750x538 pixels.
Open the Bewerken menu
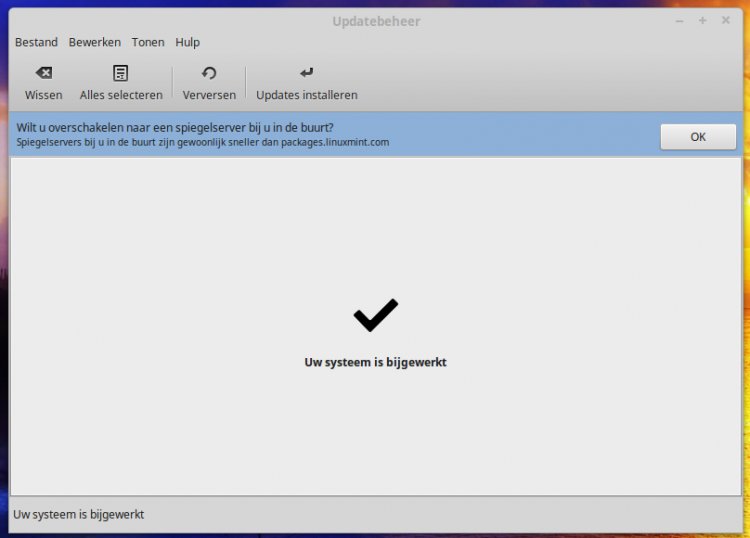point(94,42)
